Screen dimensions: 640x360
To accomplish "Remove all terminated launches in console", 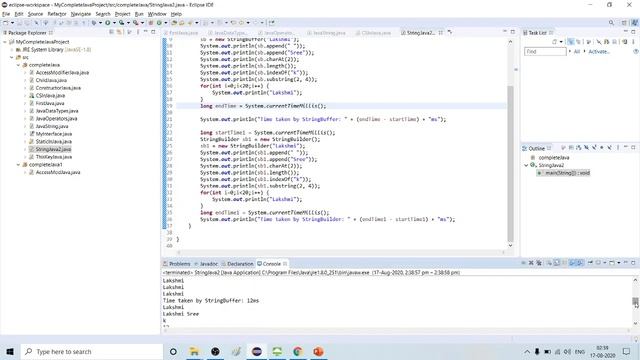I will pyautogui.click(x=539, y=263).
